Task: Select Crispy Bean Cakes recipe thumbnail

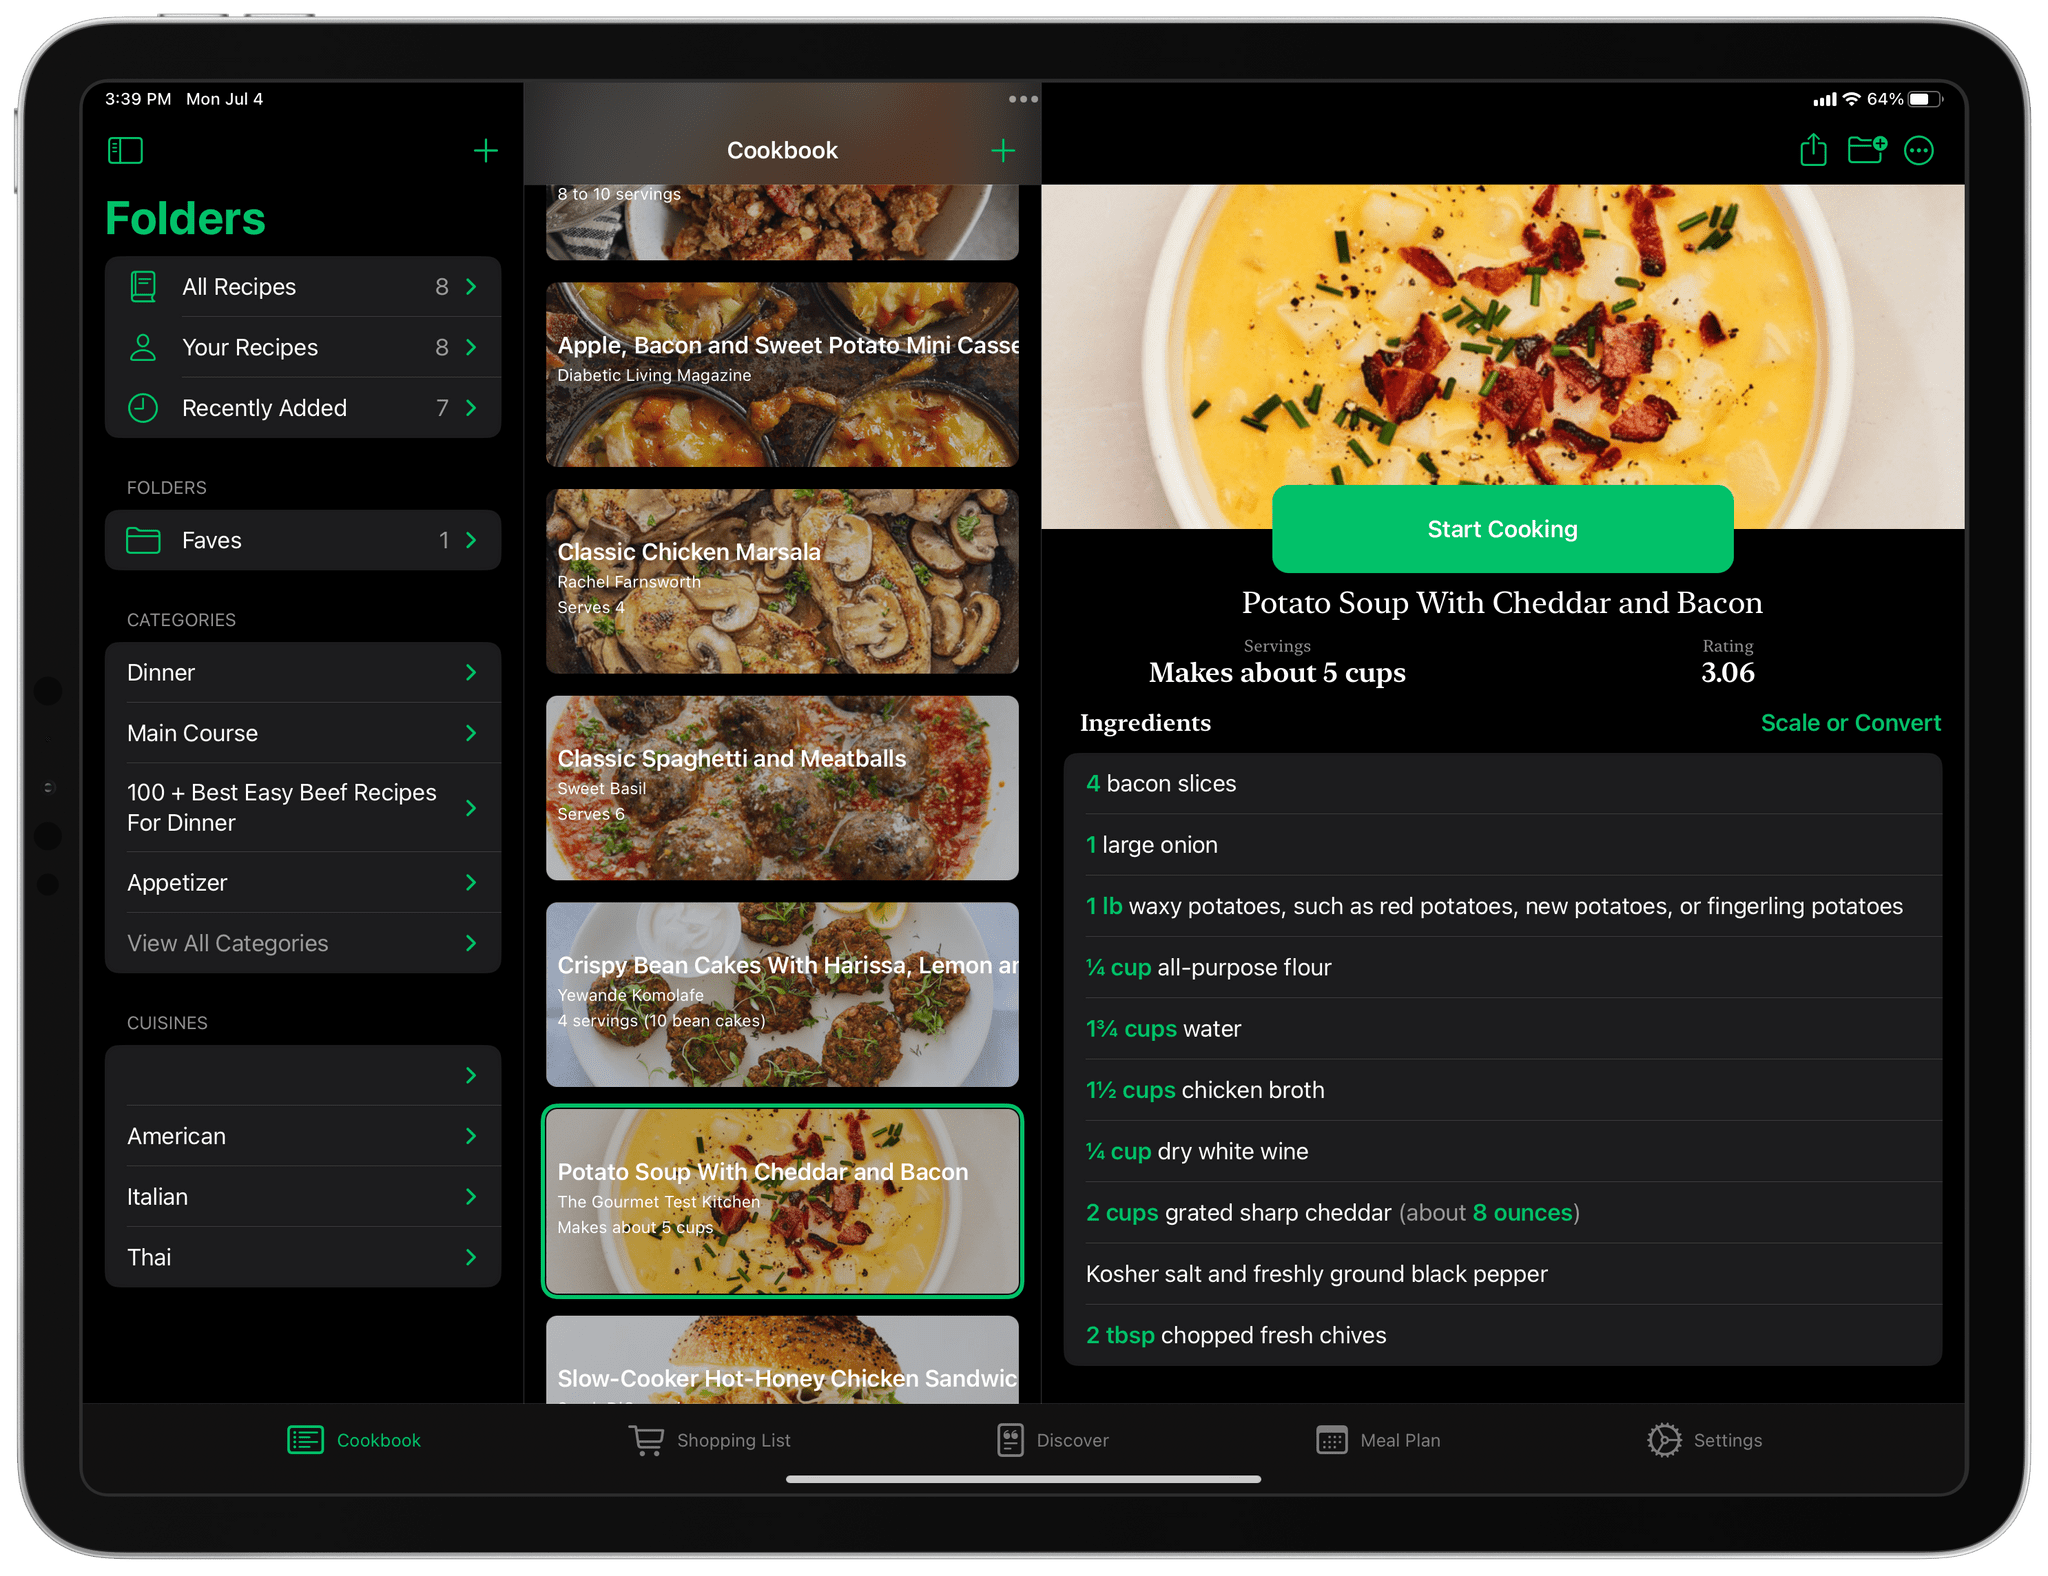Action: point(783,992)
